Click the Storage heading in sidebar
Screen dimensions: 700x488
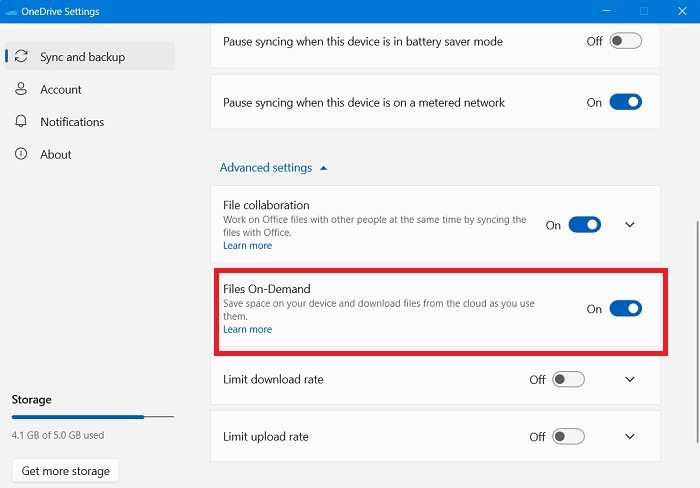click(x=31, y=400)
